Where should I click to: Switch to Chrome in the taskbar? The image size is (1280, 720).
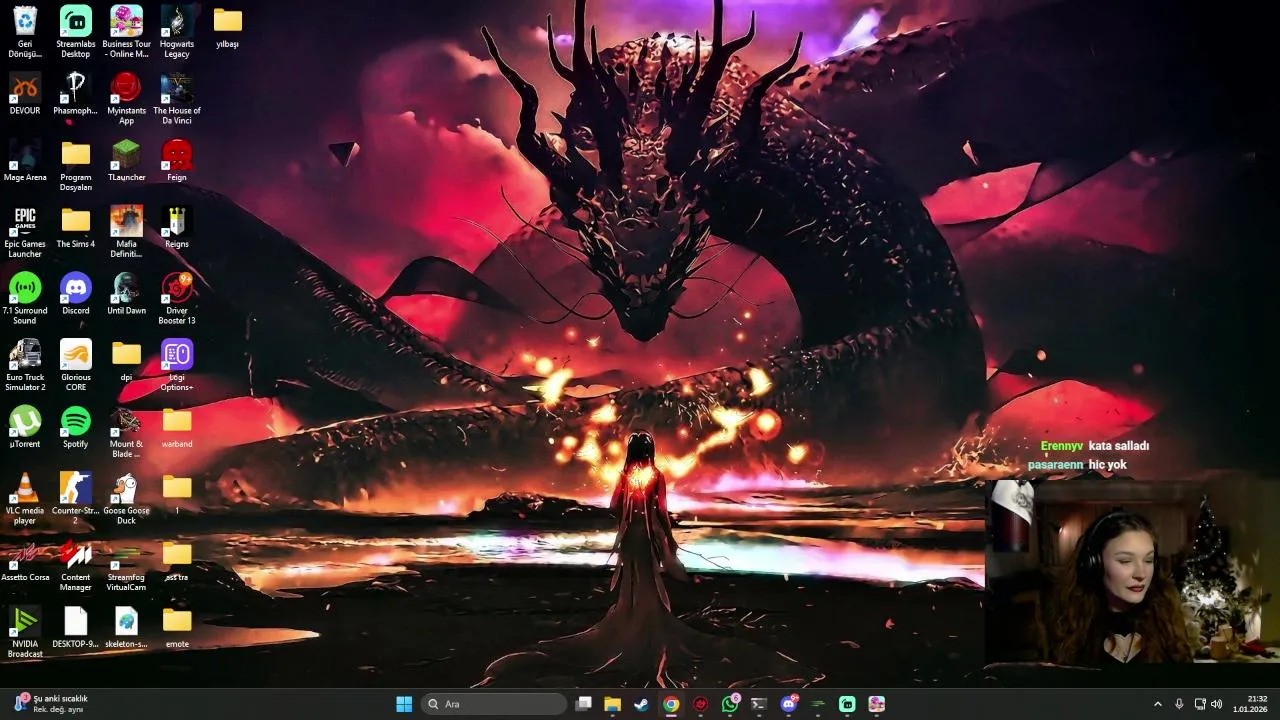point(671,704)
